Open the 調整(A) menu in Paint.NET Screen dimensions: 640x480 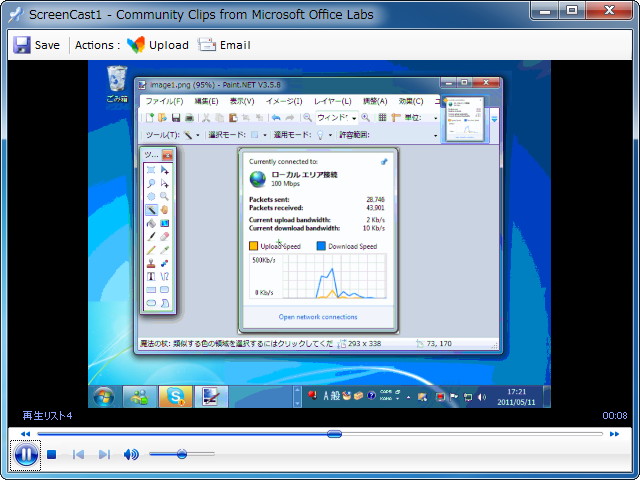[375, 101]
